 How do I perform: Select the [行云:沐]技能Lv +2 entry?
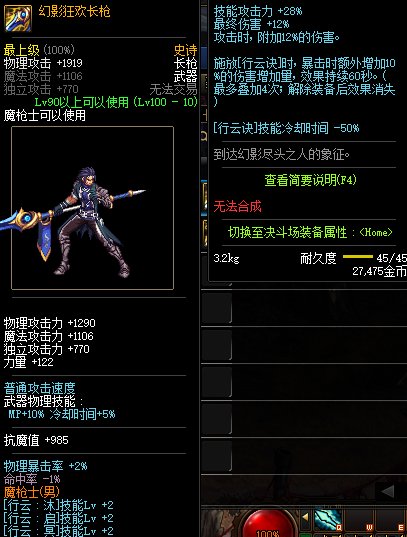tap(59, 505)
